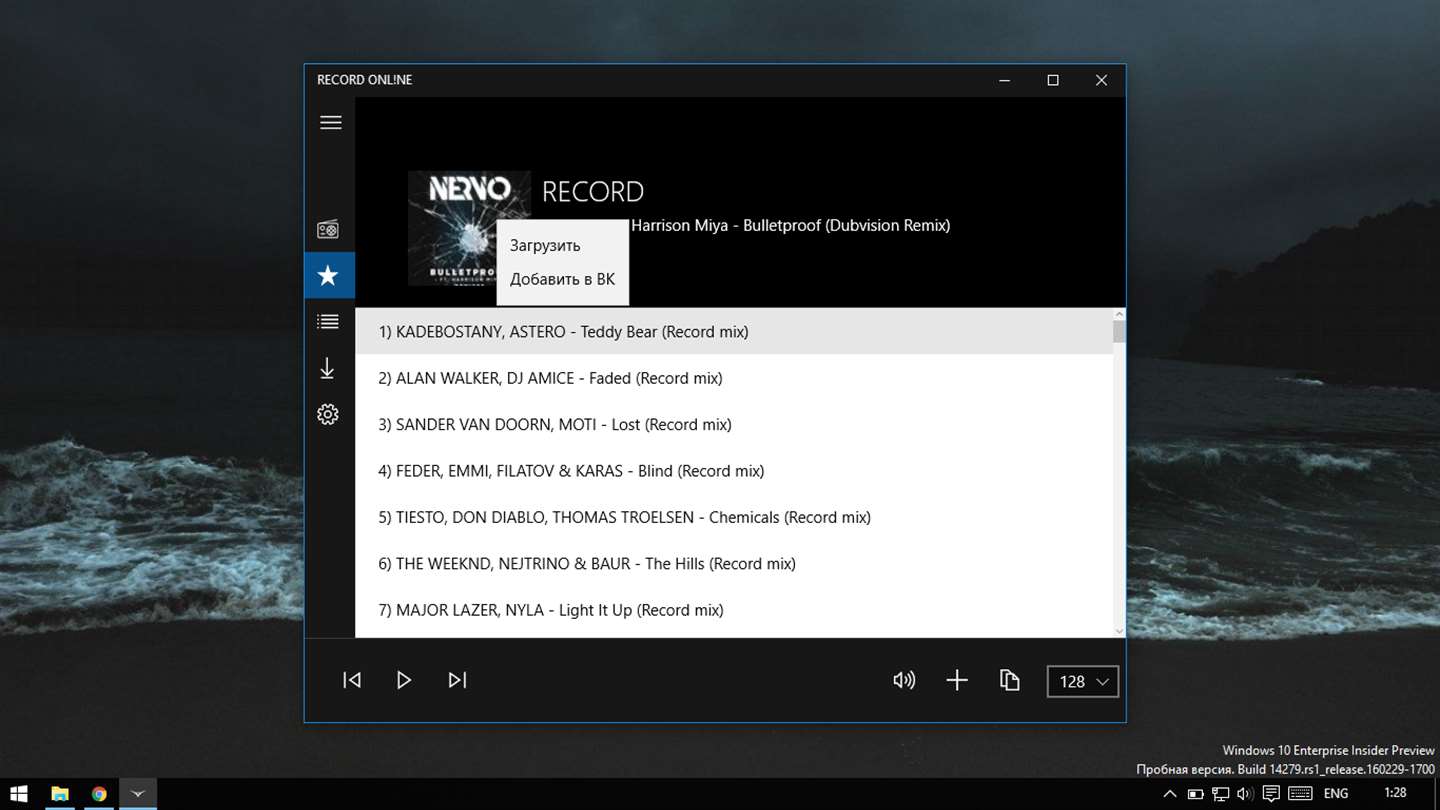Expand the 128 bitrate dropdown
Screen dimensions: 1440x810
[x=1083, y=681]
